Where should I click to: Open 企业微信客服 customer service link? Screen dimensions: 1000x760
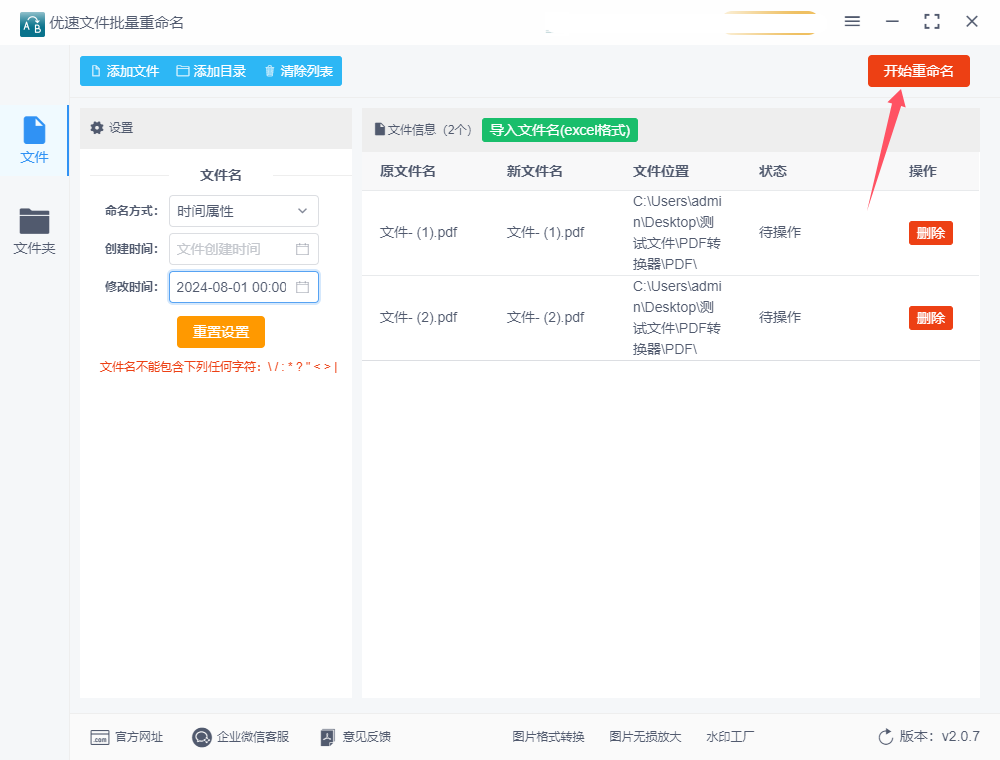[240, 737]
